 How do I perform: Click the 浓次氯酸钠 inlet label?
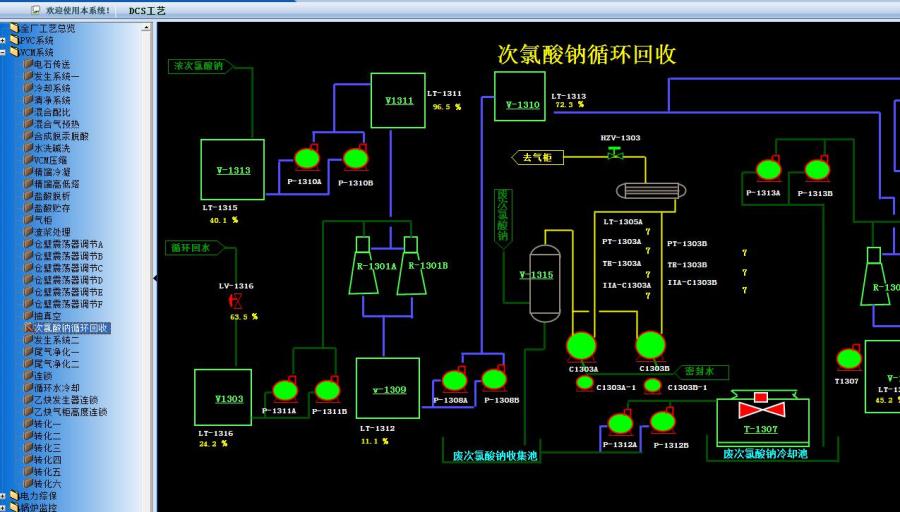click(200, 66)
